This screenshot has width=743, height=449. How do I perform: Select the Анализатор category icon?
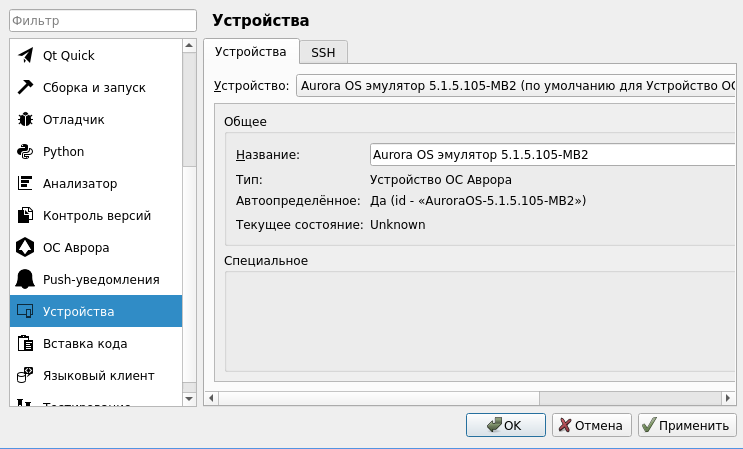pyautogui.click(x=26, y=183)
